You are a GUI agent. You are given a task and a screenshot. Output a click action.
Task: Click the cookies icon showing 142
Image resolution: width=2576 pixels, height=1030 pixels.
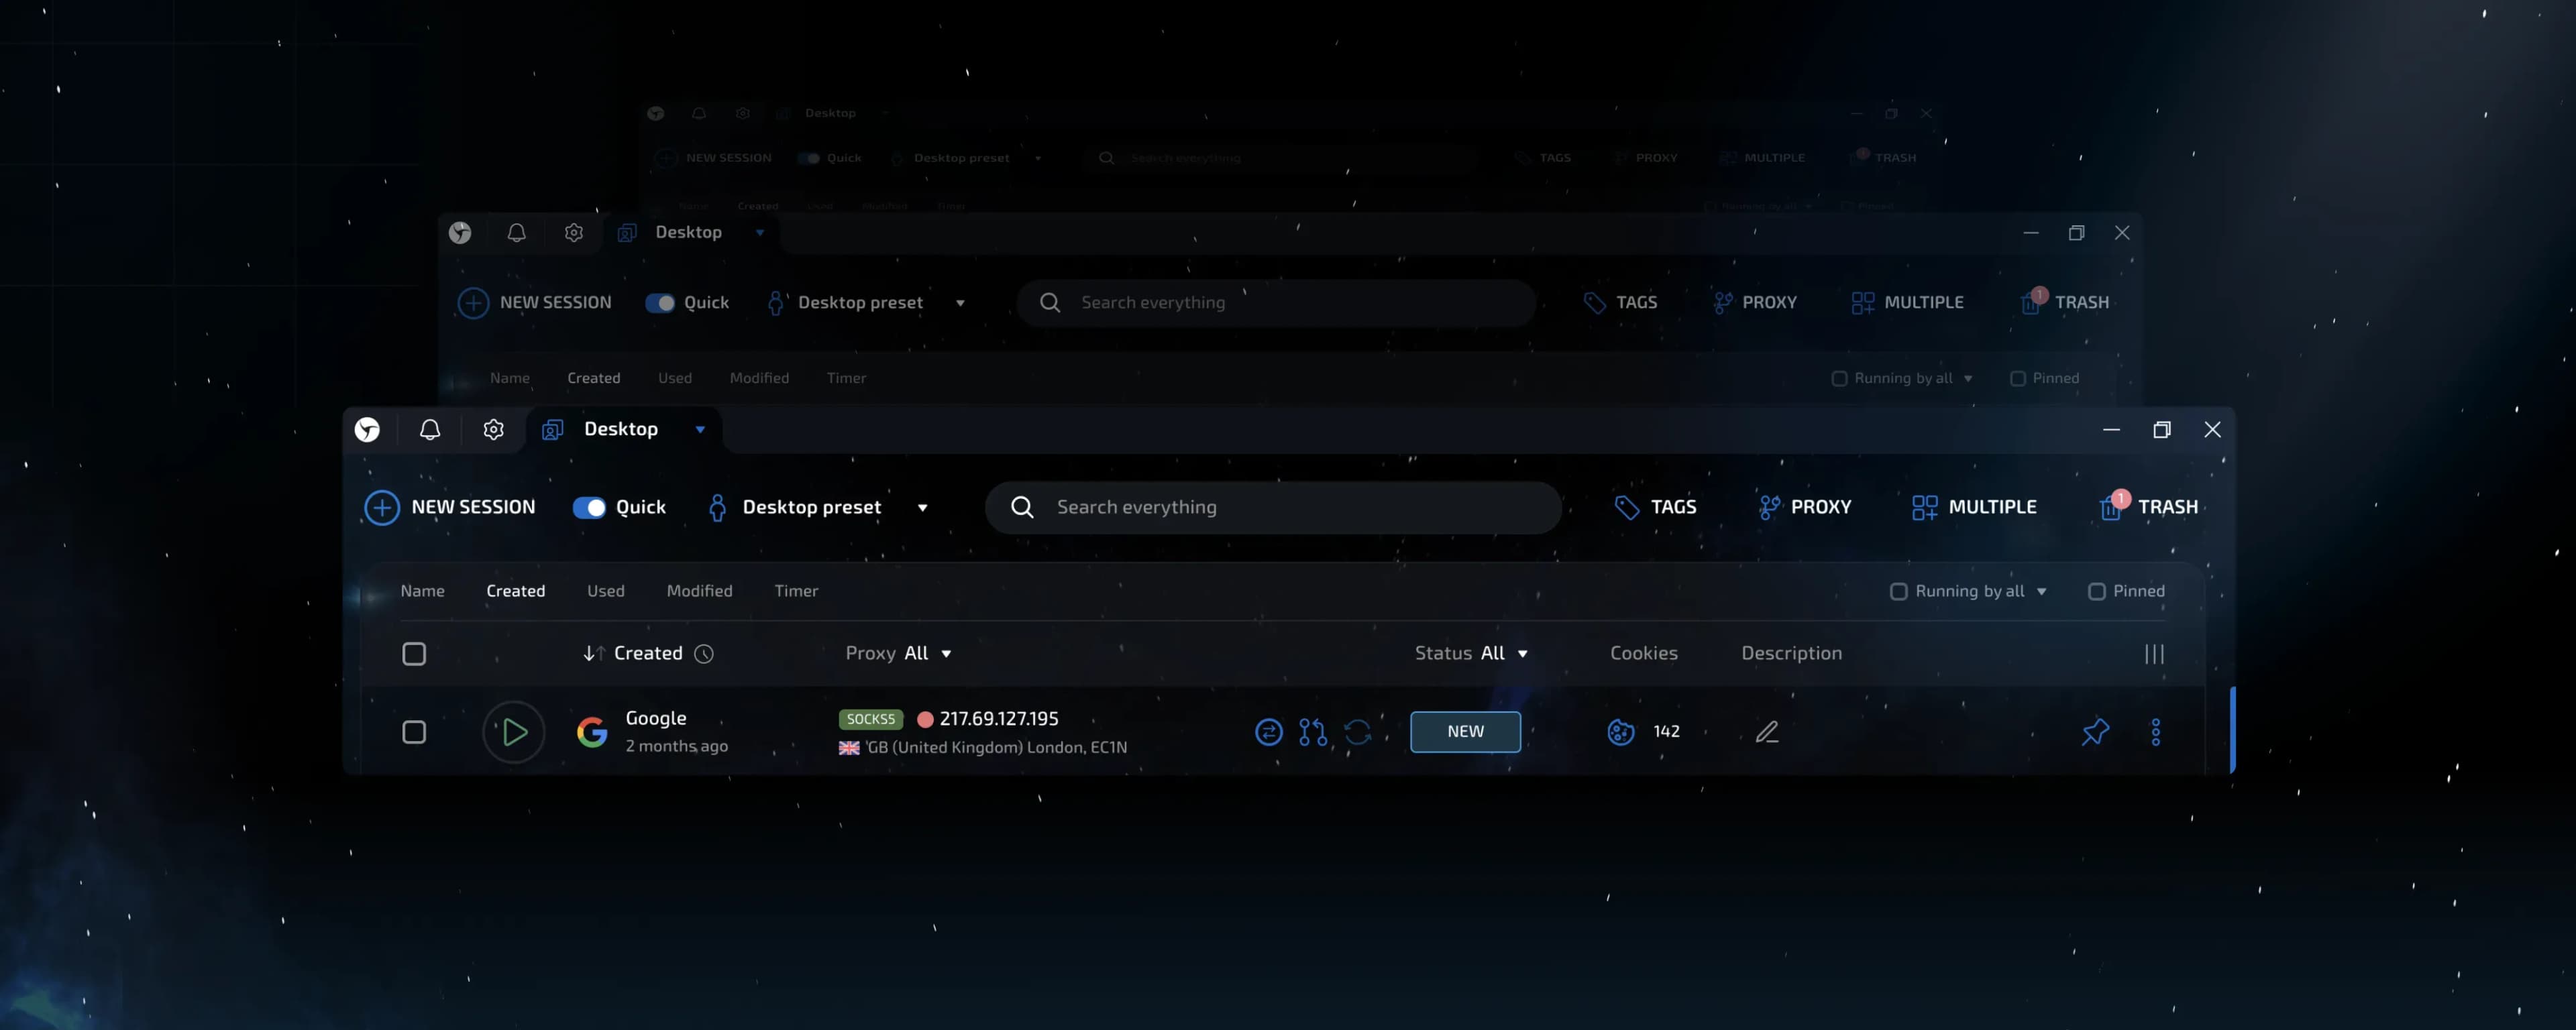click(x=1620, y=732)
